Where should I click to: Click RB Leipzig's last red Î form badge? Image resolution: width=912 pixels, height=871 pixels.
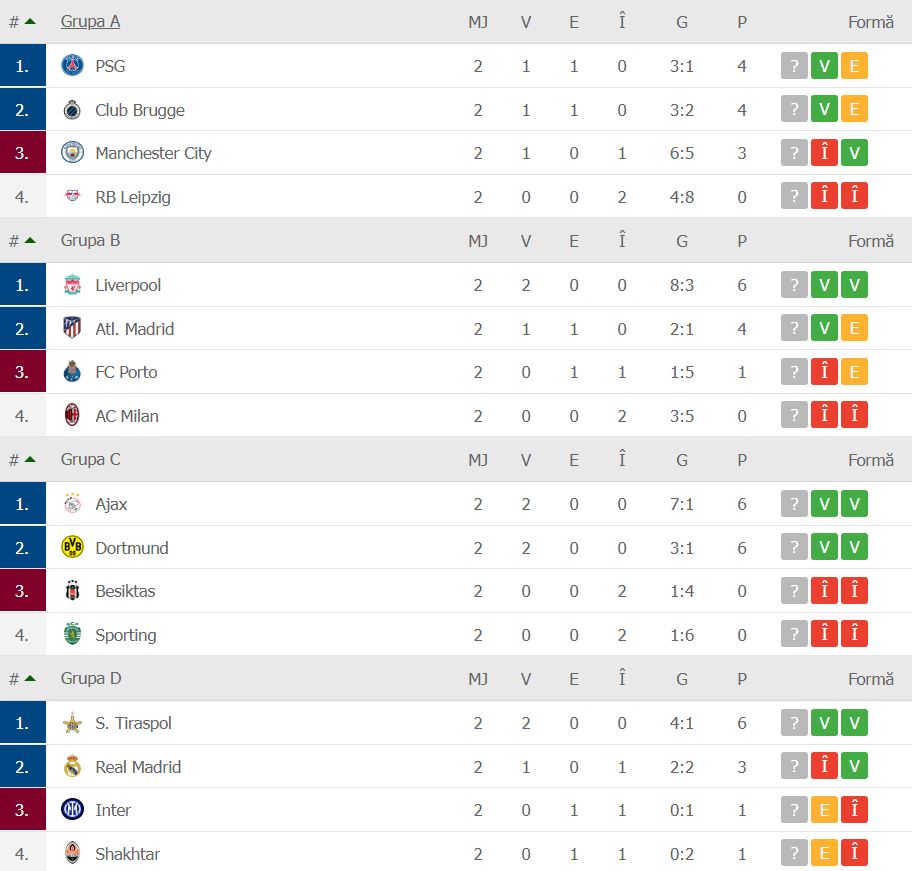[x=854, y=197]
